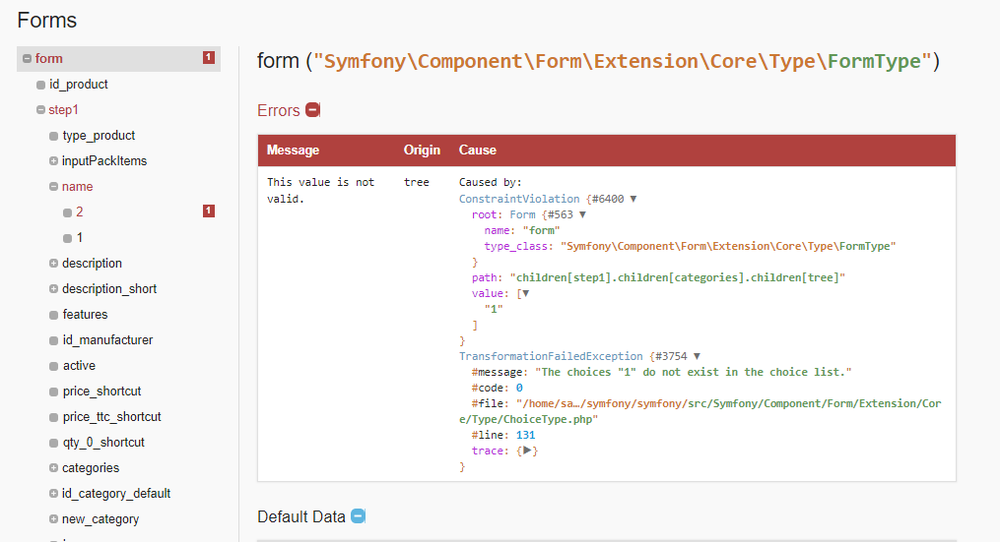Expand the description tree node
Screen dimensions: 1000x542
[54, 263]
